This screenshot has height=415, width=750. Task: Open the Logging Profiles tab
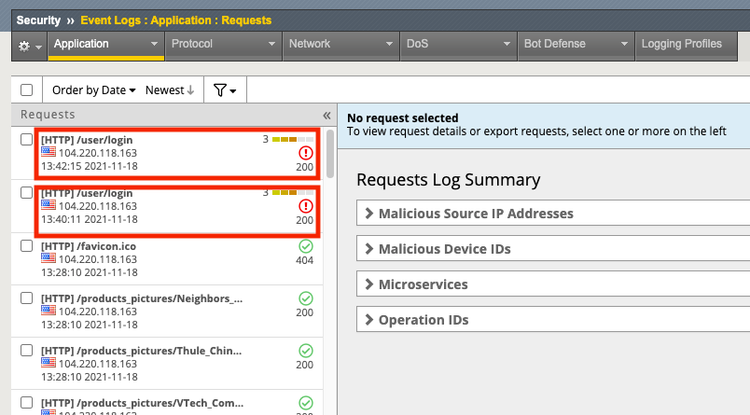pyautogui.click(x=692, y=44)
